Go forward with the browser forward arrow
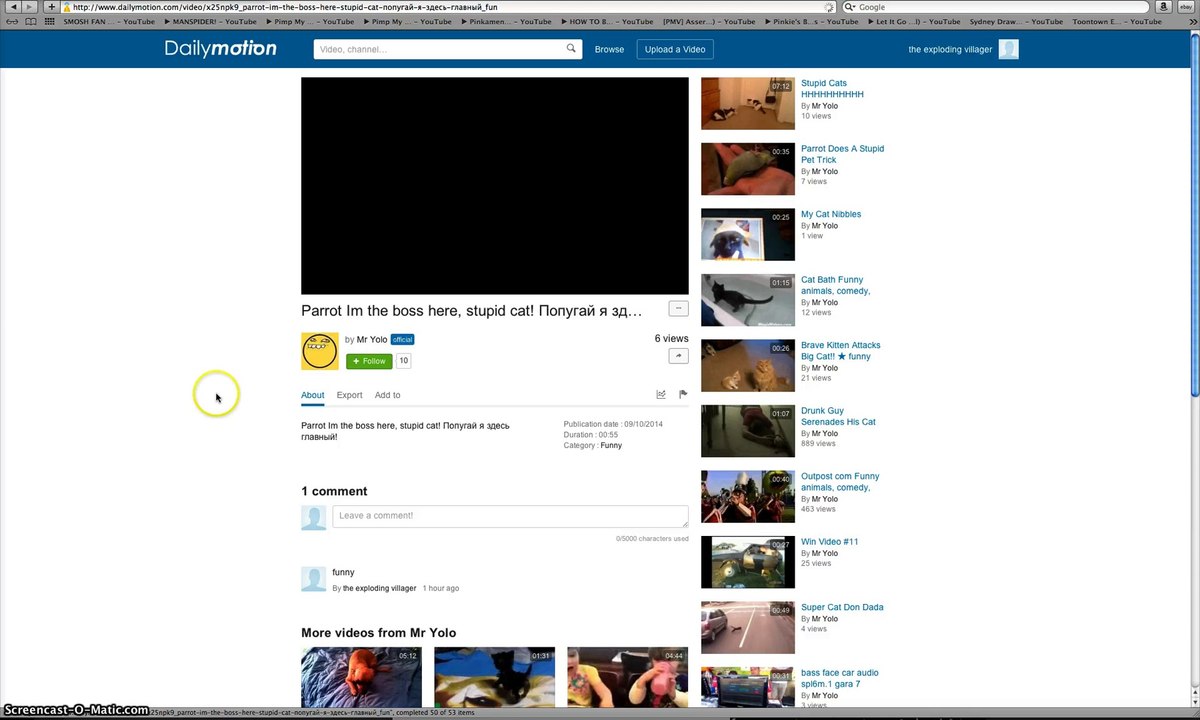This screenshot has width=1200, height=720. (x=30, y=7)
